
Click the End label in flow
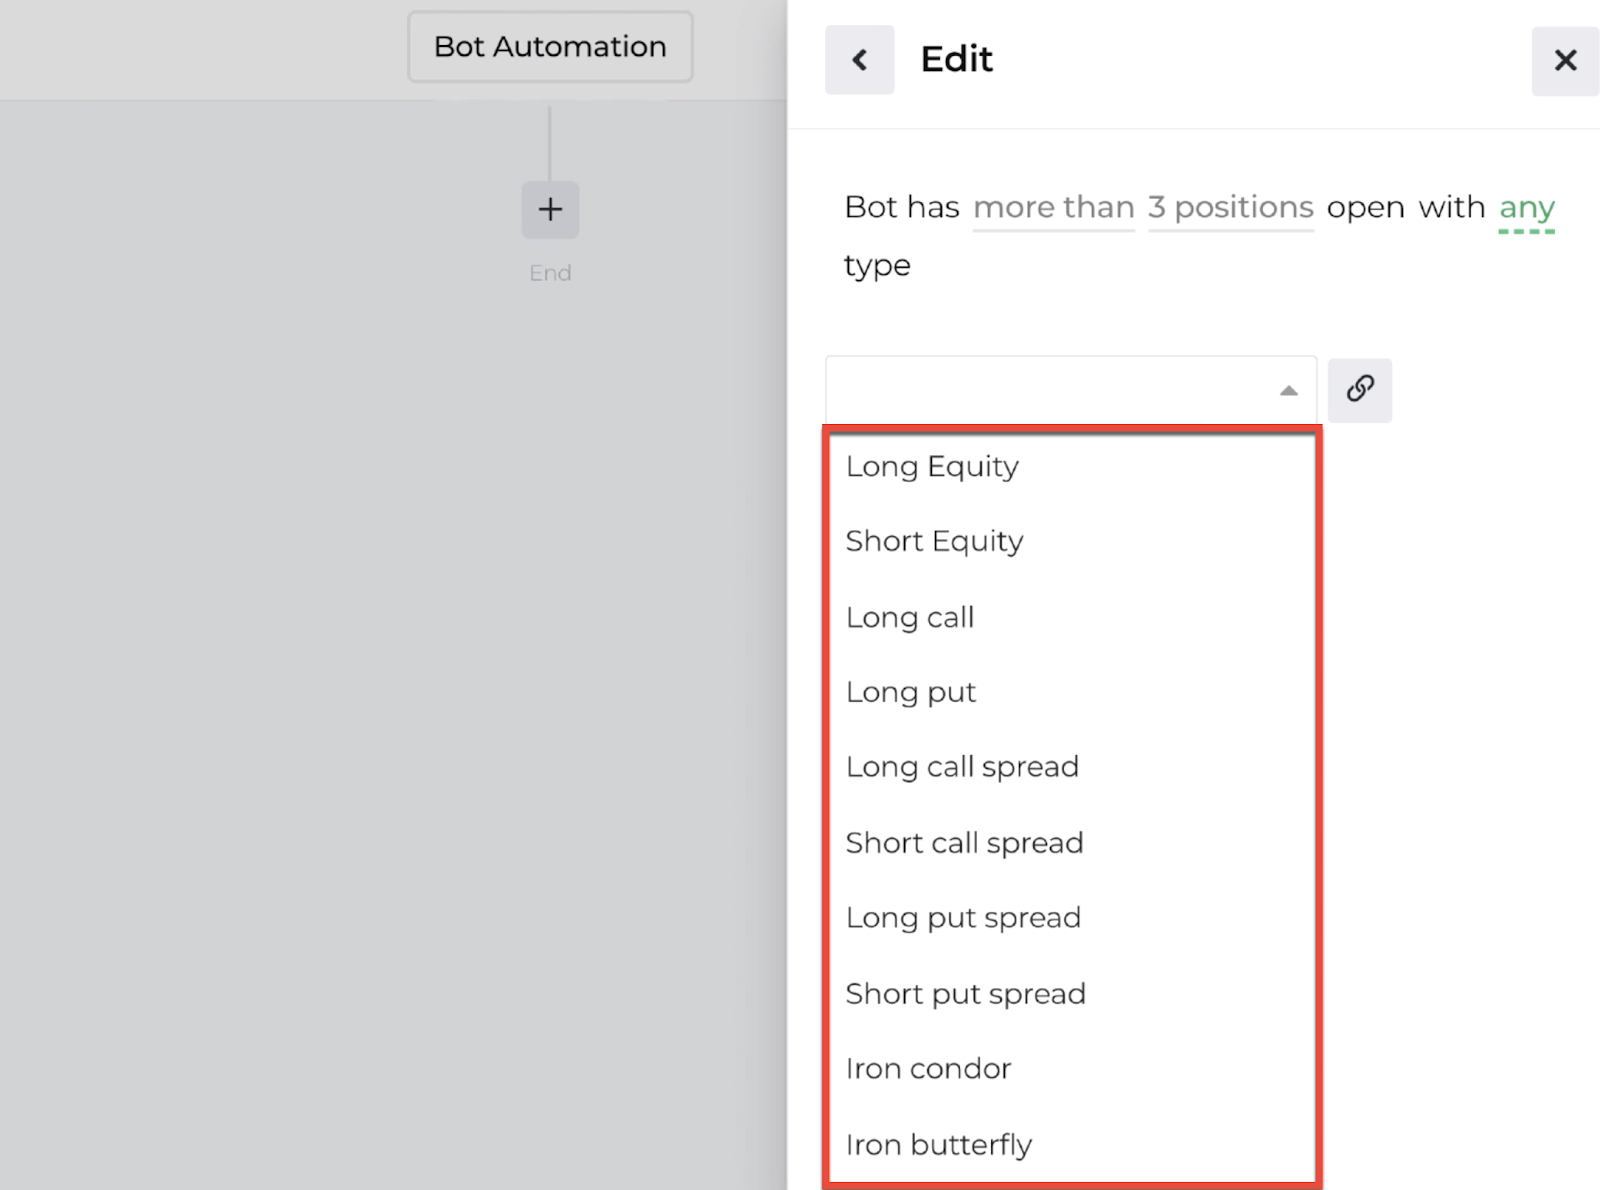(550, 273)
